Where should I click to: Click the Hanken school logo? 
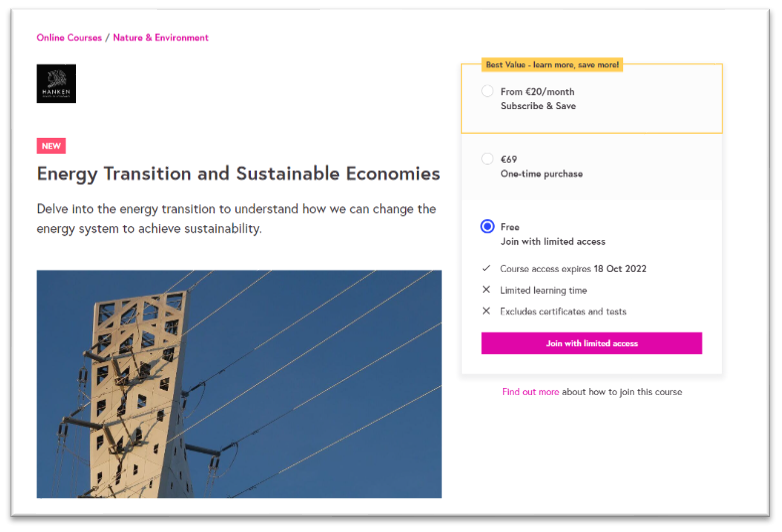point(56,84)
